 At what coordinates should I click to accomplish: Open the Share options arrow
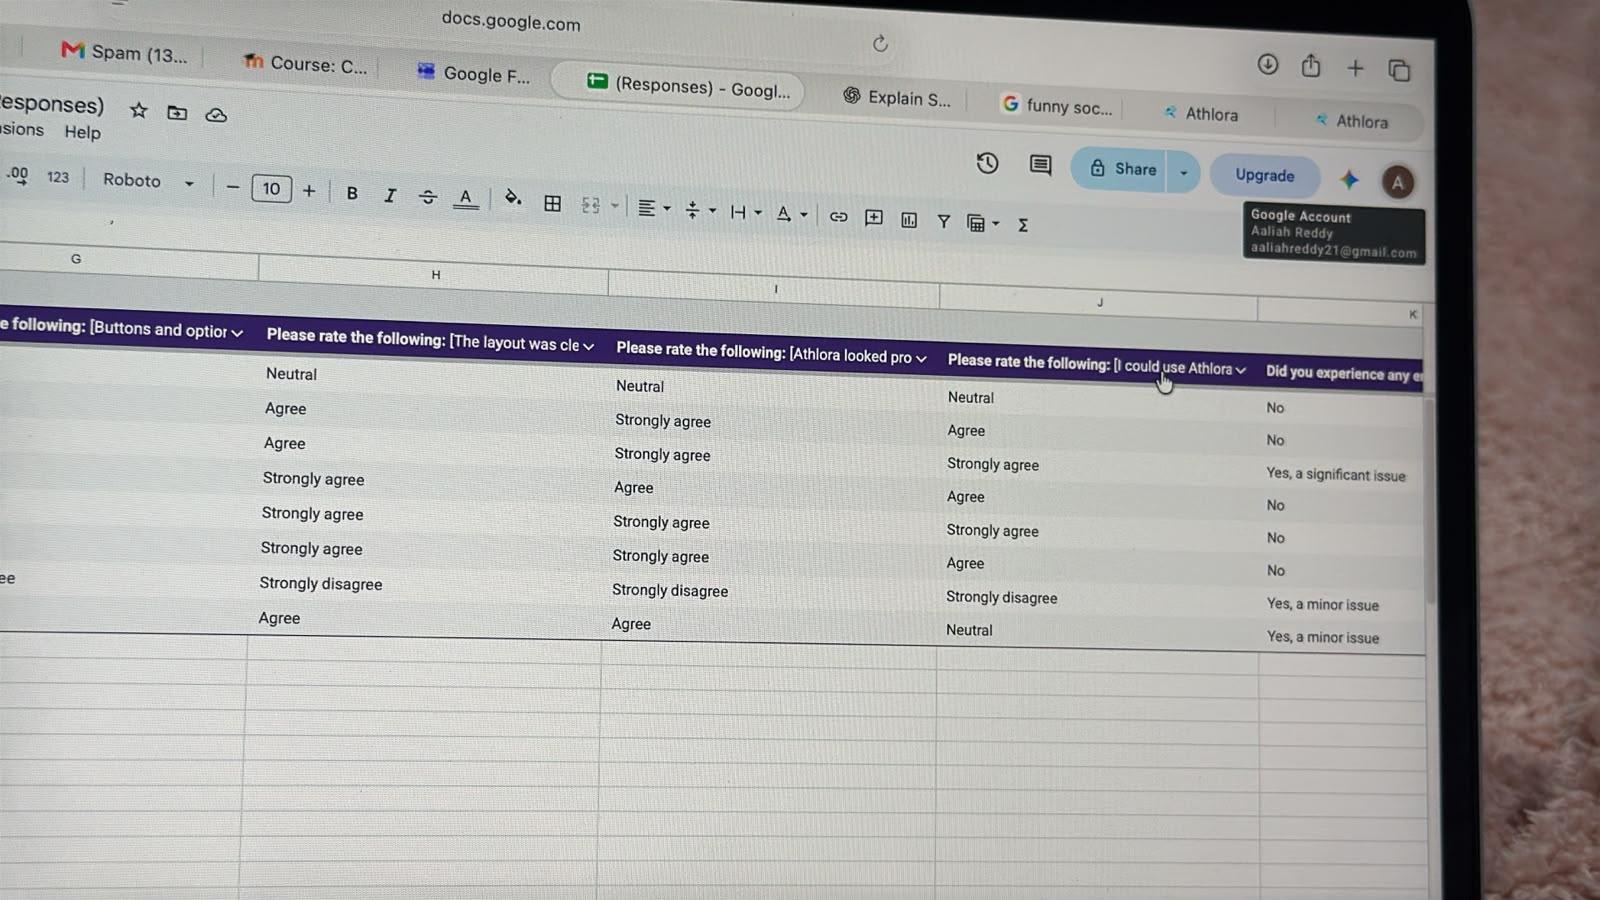tap(1184, 172)
